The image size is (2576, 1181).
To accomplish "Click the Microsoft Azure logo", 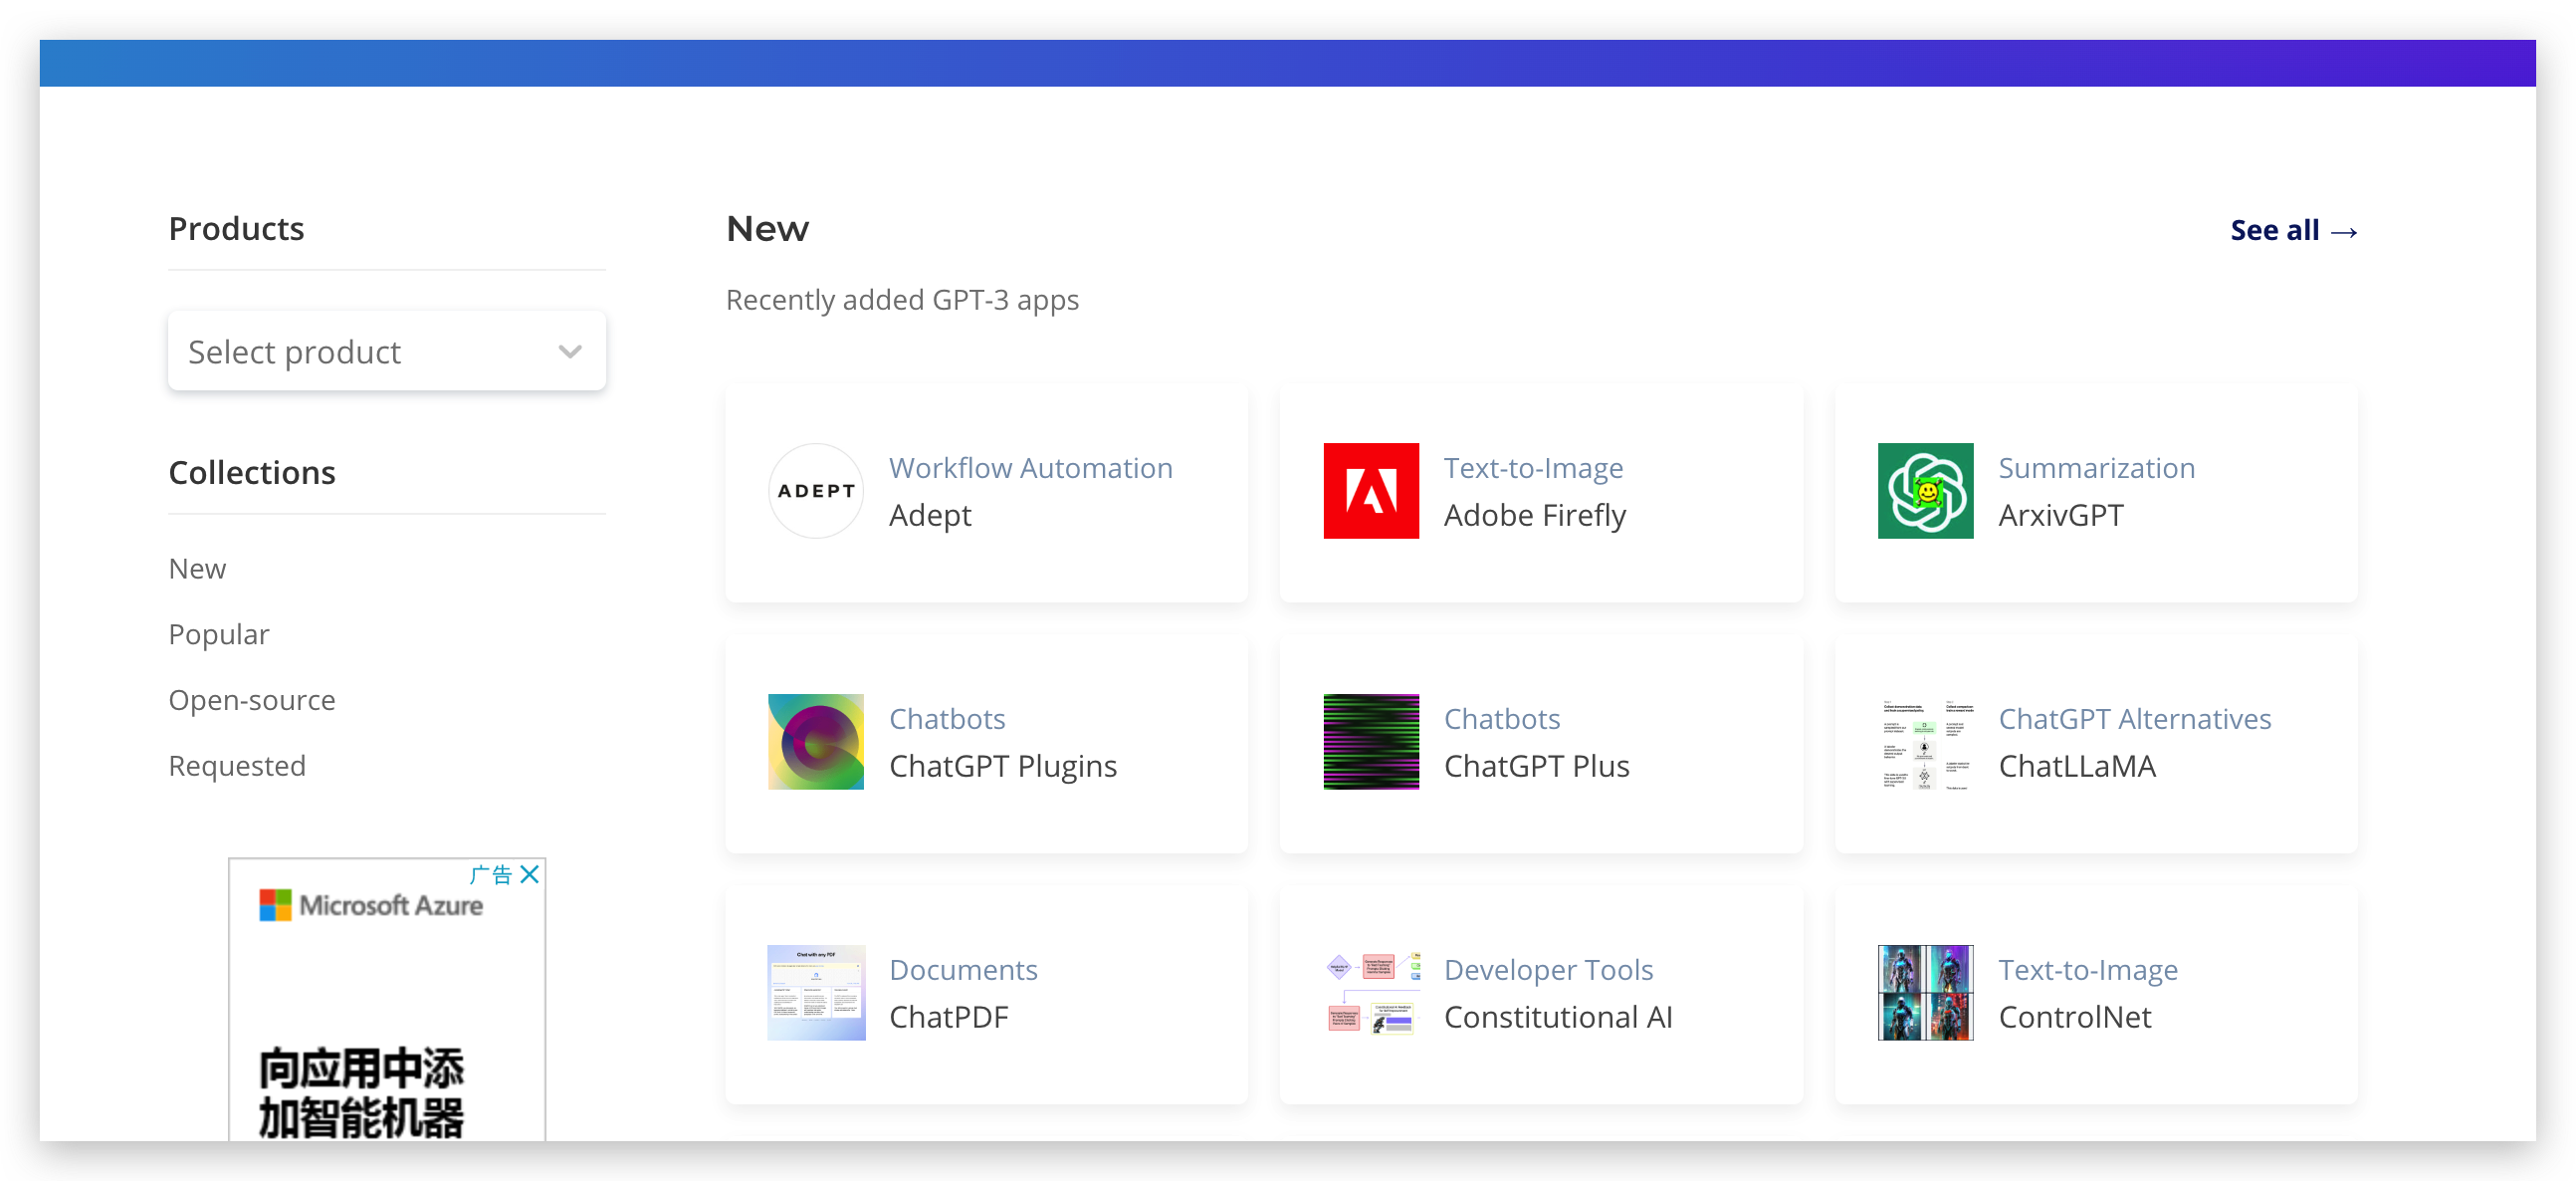I will click(x=371, y=905).
